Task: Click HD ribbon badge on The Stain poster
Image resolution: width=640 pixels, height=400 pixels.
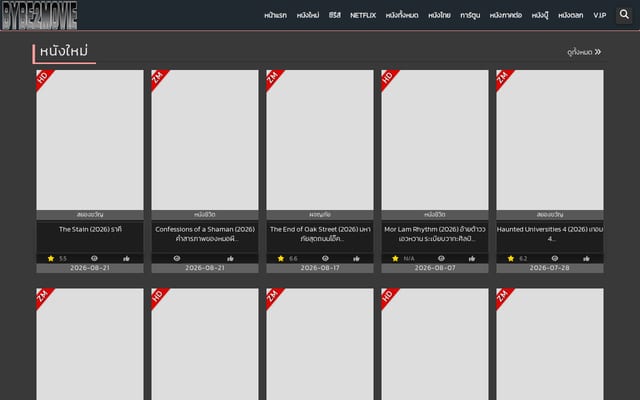Action: click(x=43, y=77)
